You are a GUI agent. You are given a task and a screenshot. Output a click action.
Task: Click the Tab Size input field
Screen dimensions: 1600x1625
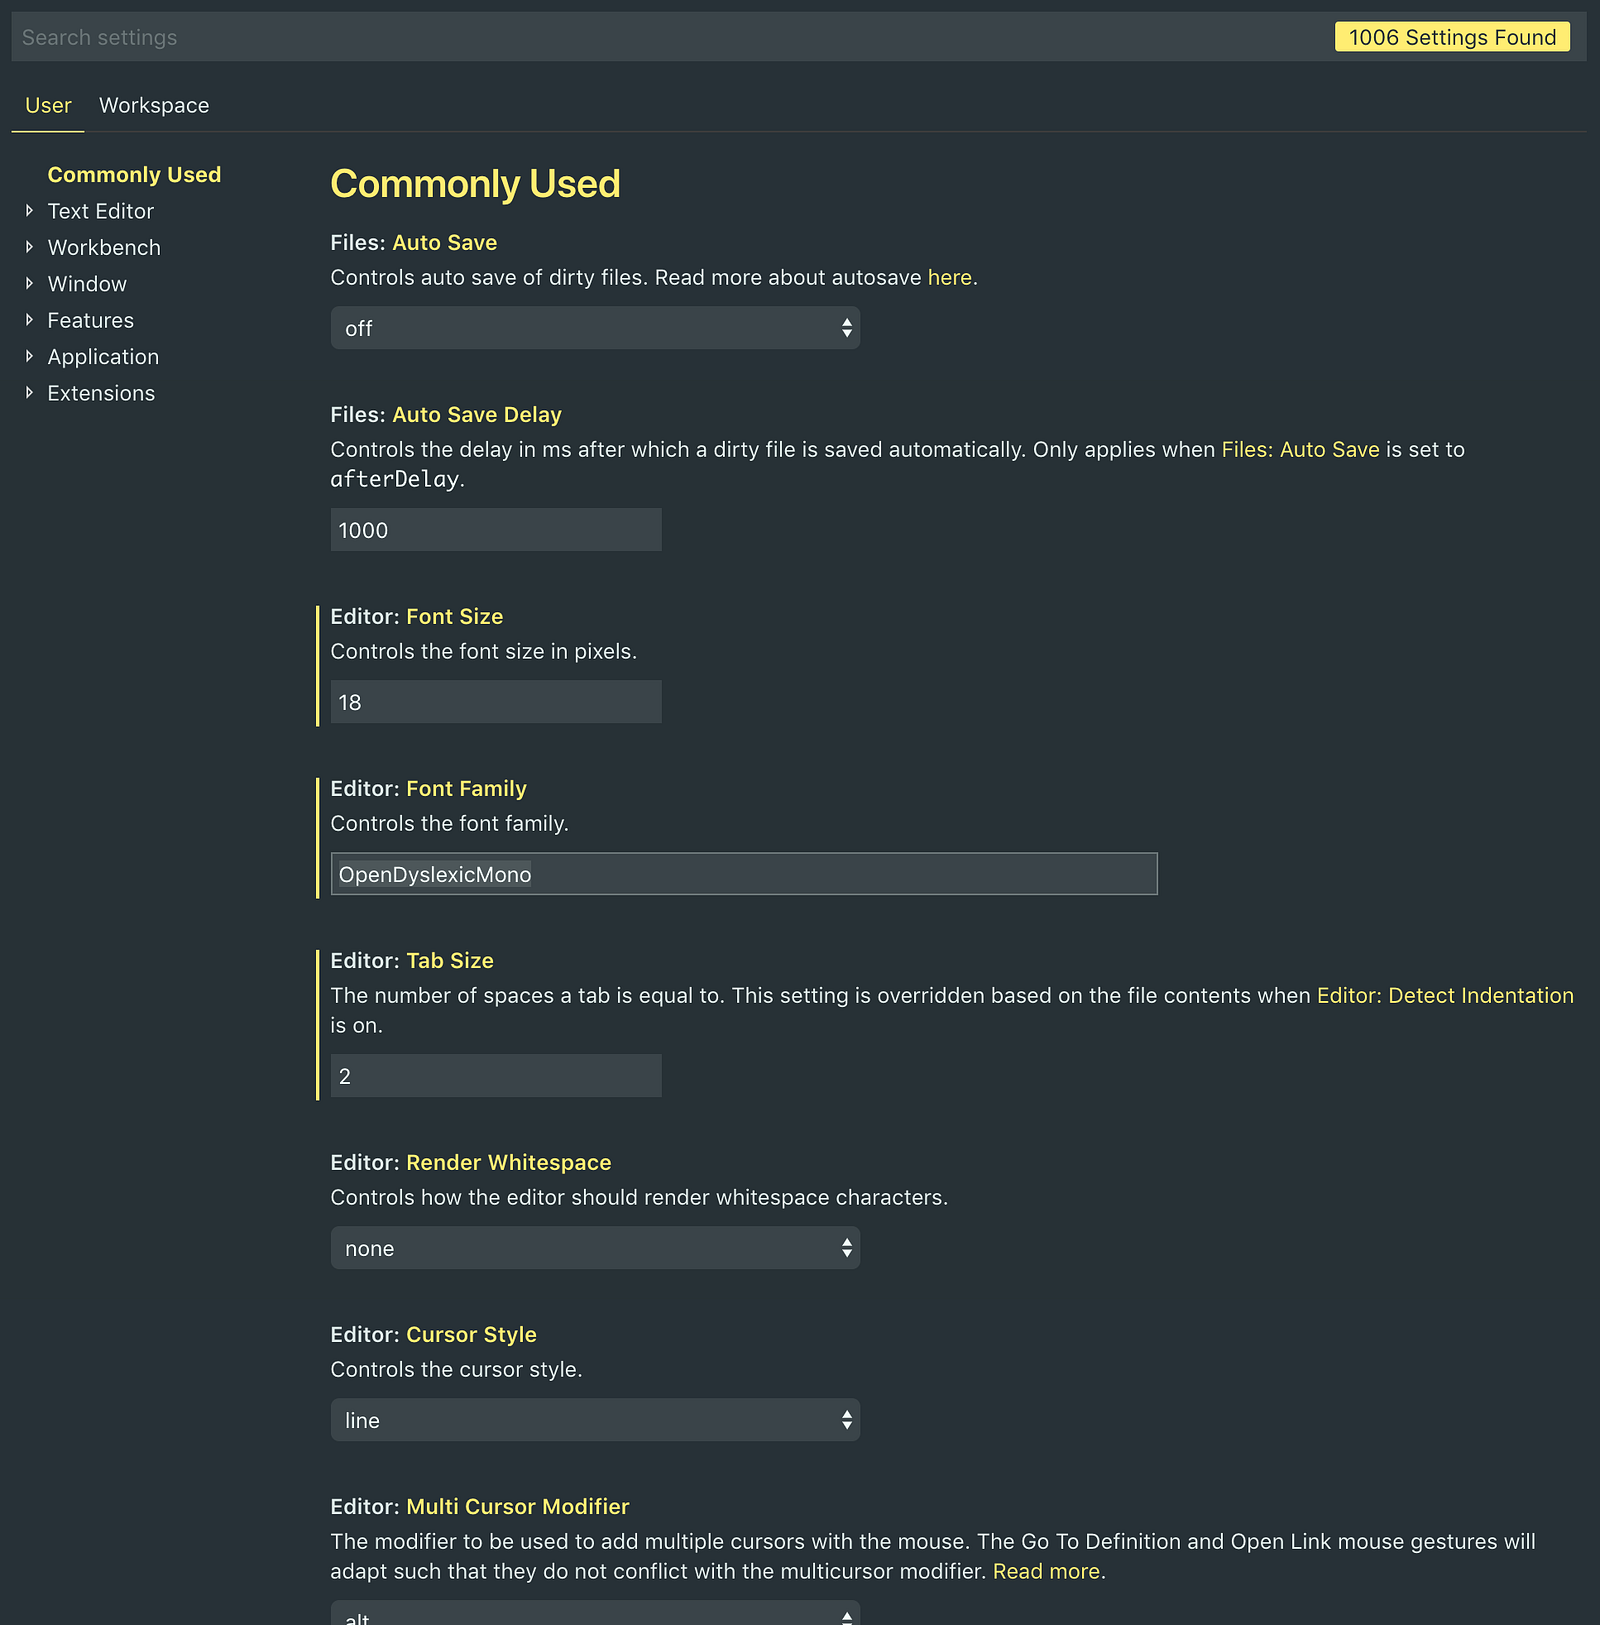click(x=496, y=1076)
